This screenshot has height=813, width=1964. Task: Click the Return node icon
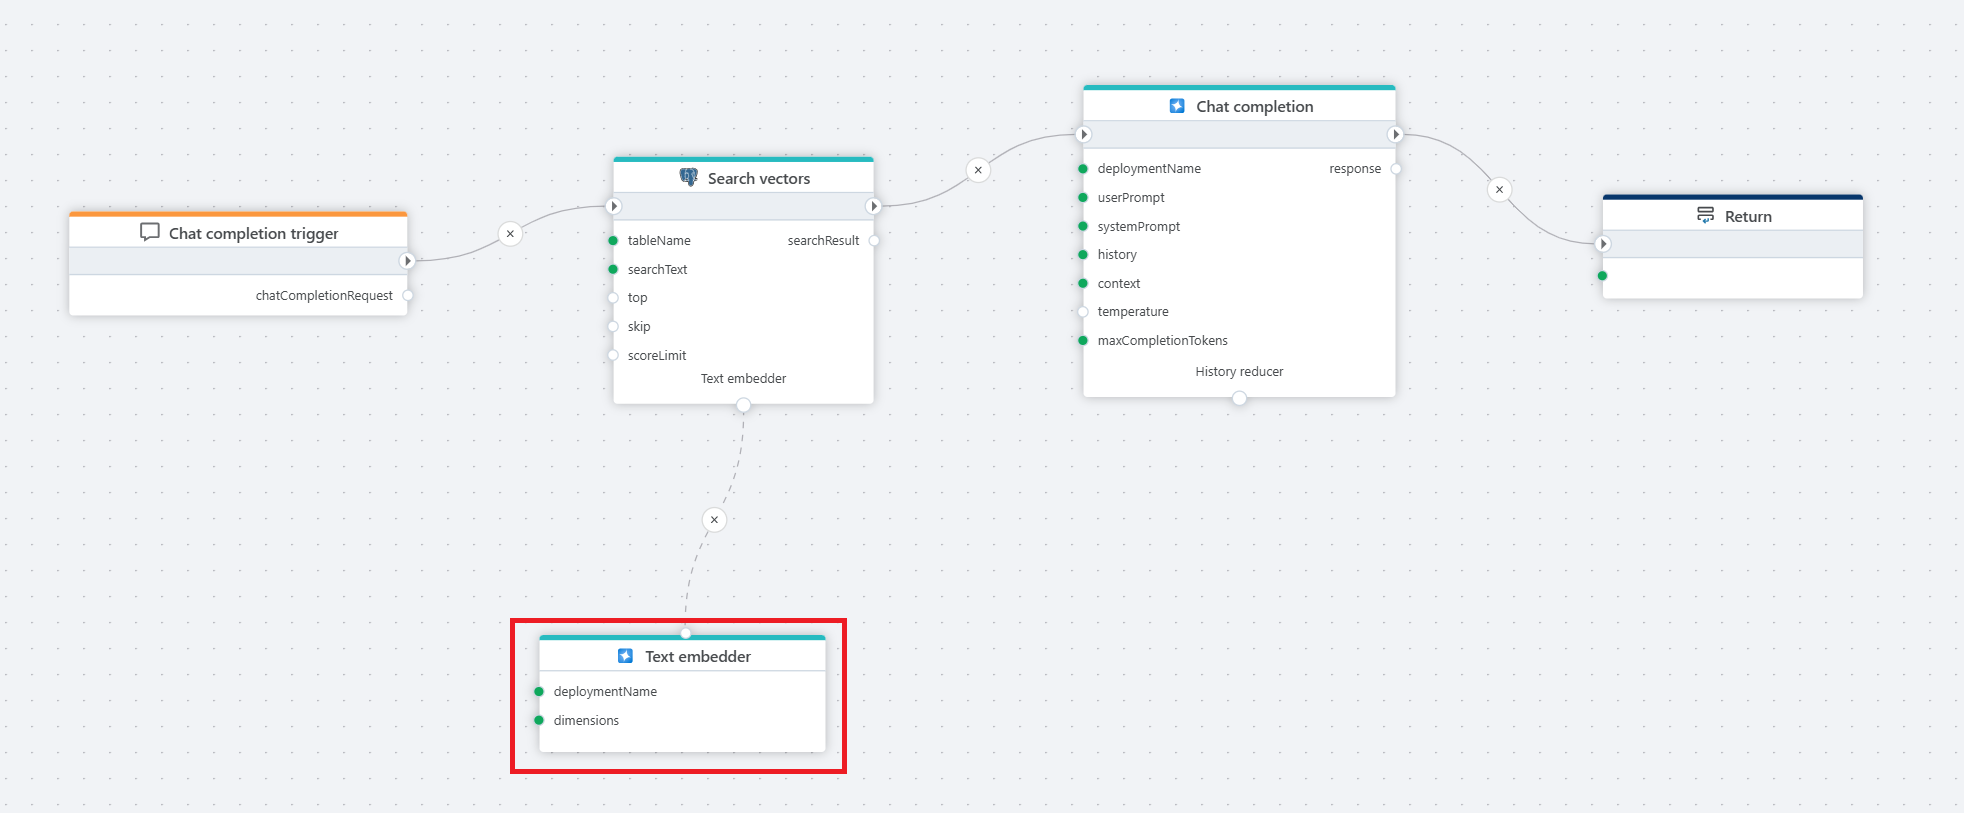click(1706, 215)
